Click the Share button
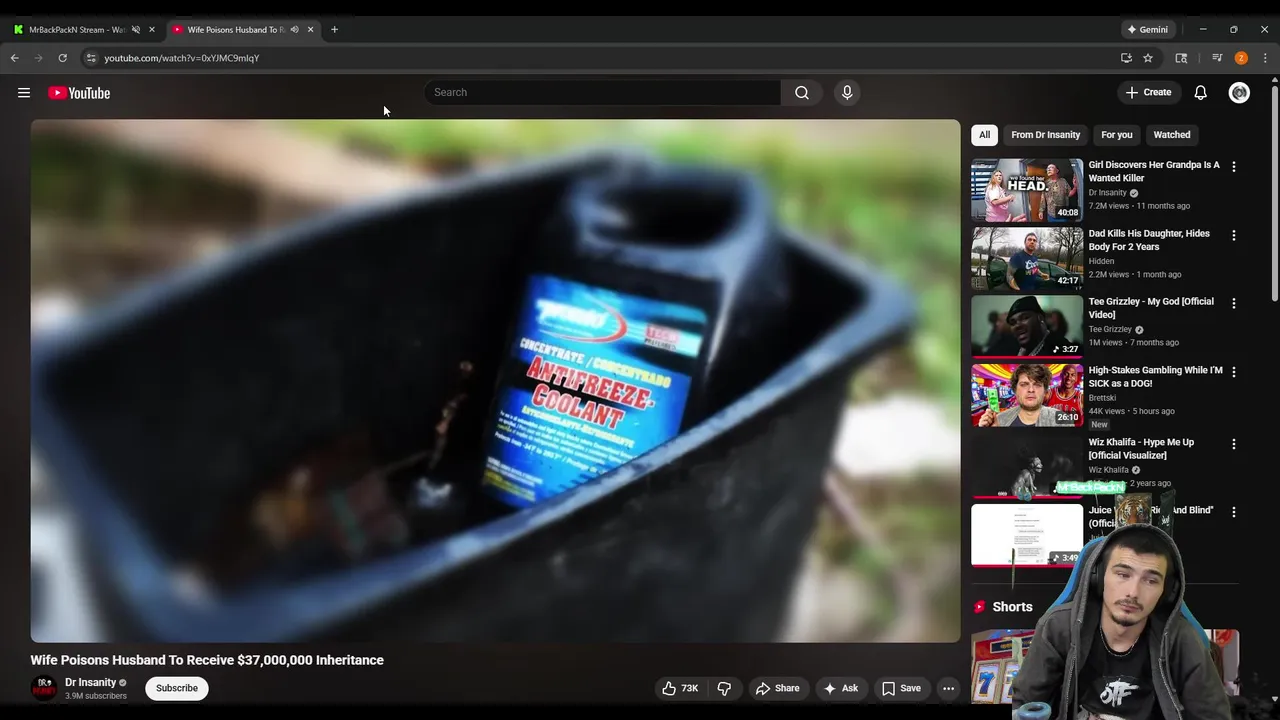The width and height of the screenshot is (1280, 720). pos(777,688)
